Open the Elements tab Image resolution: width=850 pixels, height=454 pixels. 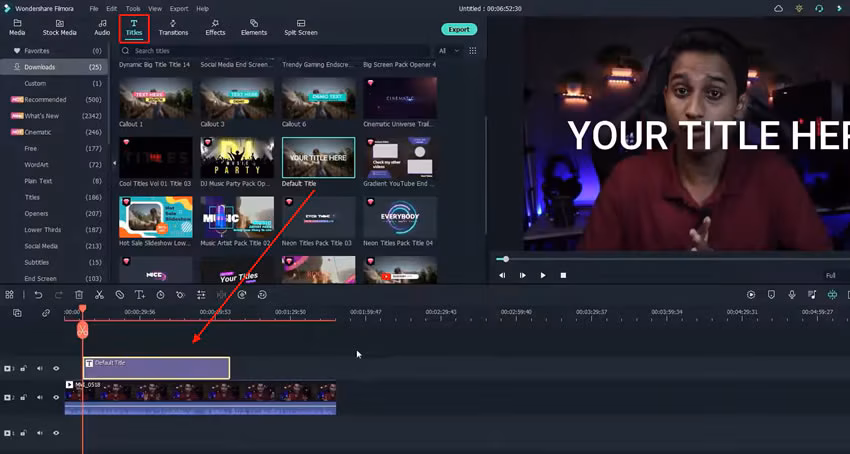point(254,28)
